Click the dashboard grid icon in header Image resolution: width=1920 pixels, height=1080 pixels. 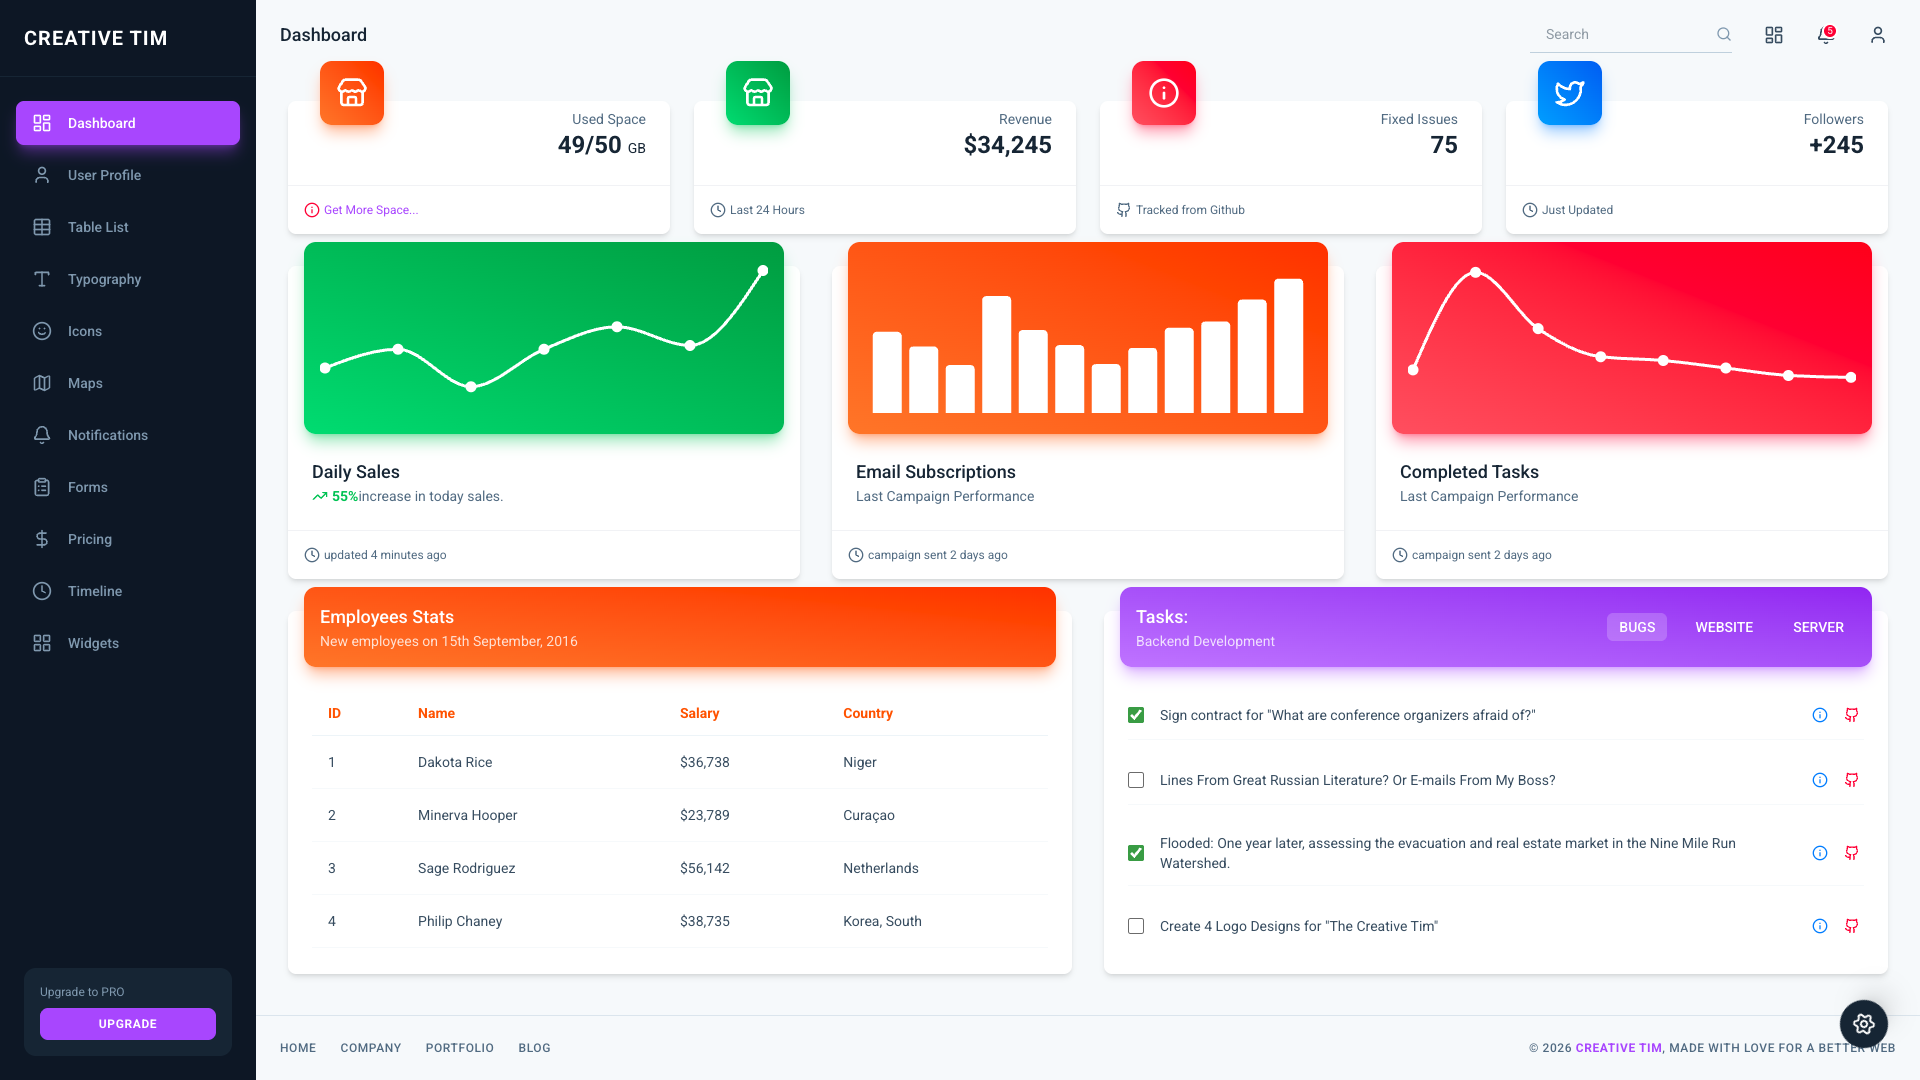click(x=1773, y=36)
